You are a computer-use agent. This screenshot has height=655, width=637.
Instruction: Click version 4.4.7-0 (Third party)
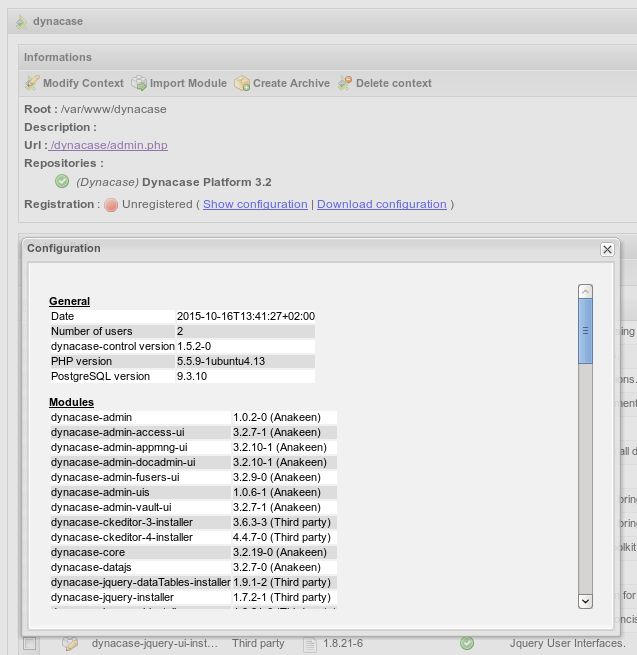282,538
